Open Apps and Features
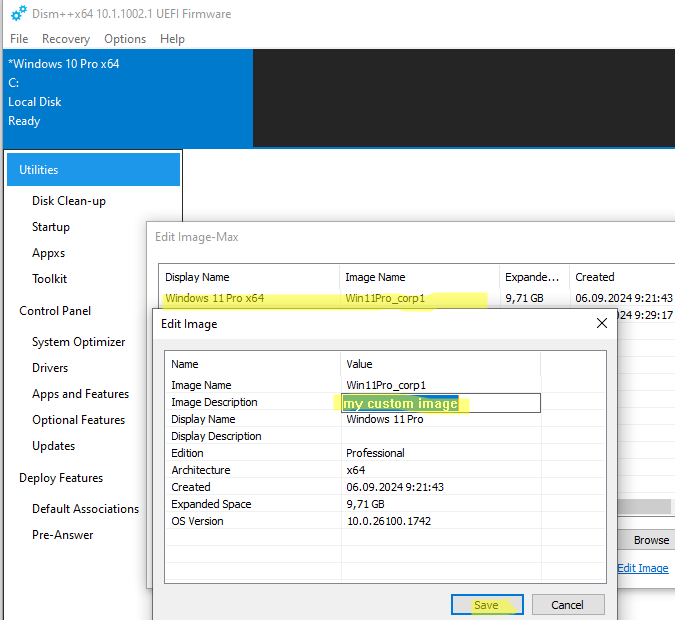Viewport: 675px width, 620px height. coord(81,394)
